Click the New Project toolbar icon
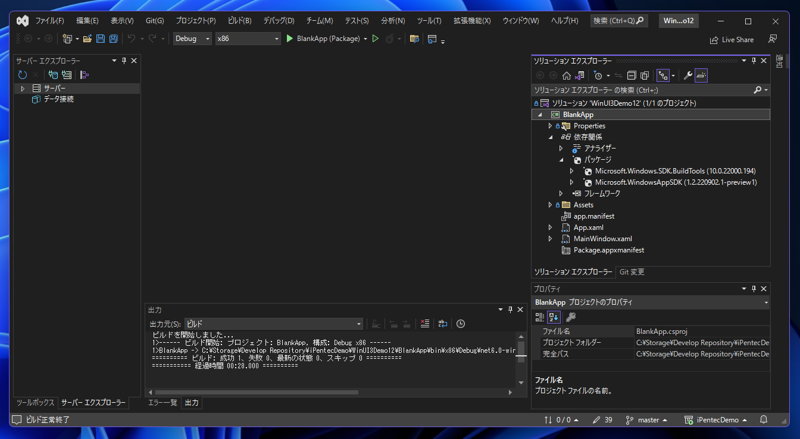 click(x=67, y=39)
